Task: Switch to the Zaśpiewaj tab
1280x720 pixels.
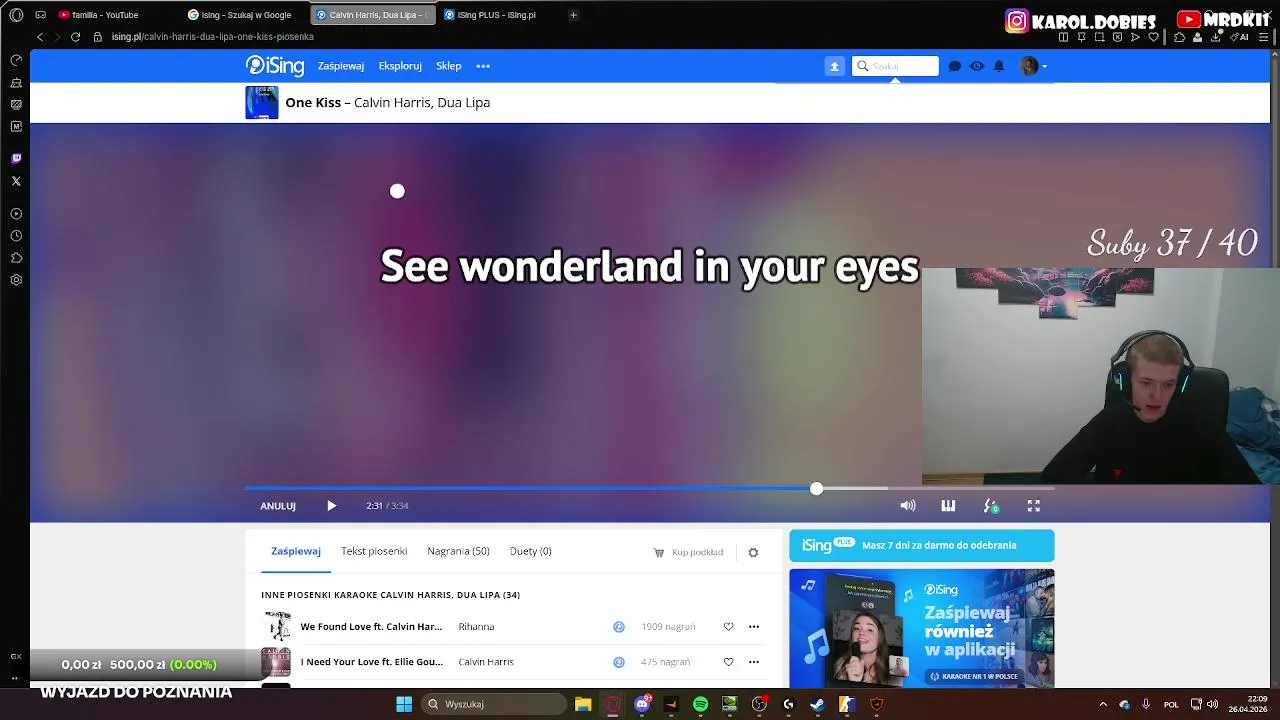Action: pos(296,551)
